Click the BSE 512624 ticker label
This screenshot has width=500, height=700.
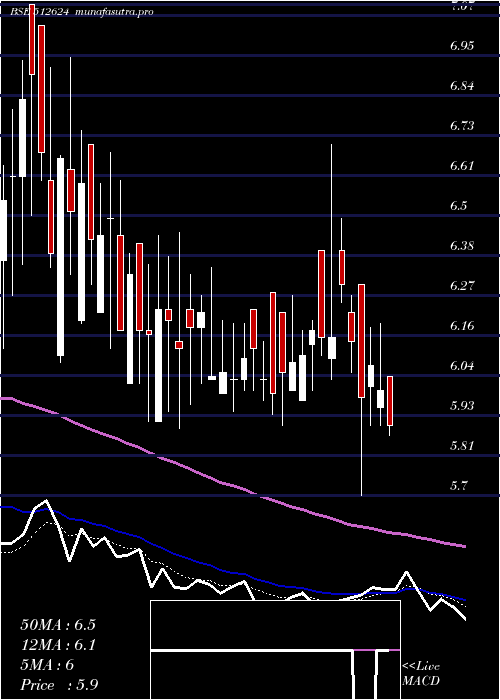[x=39, y=12]
